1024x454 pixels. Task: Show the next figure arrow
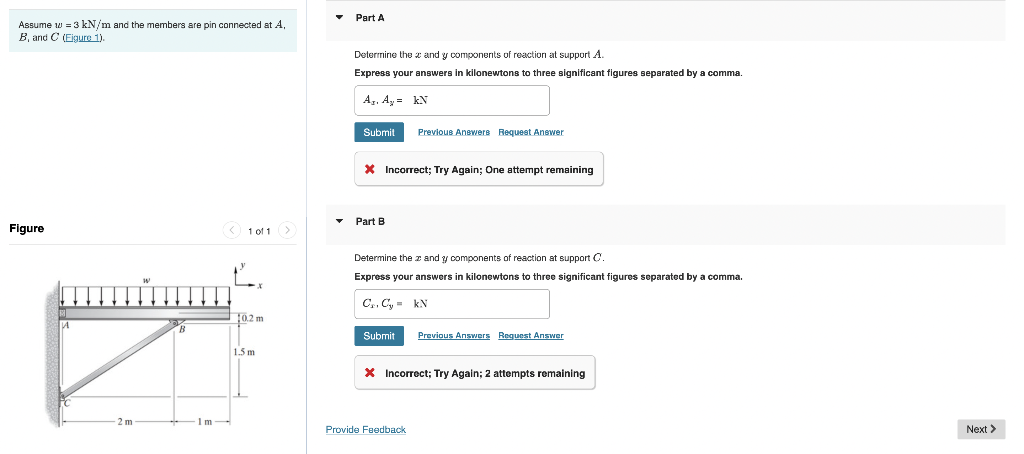tap(286, 231)
